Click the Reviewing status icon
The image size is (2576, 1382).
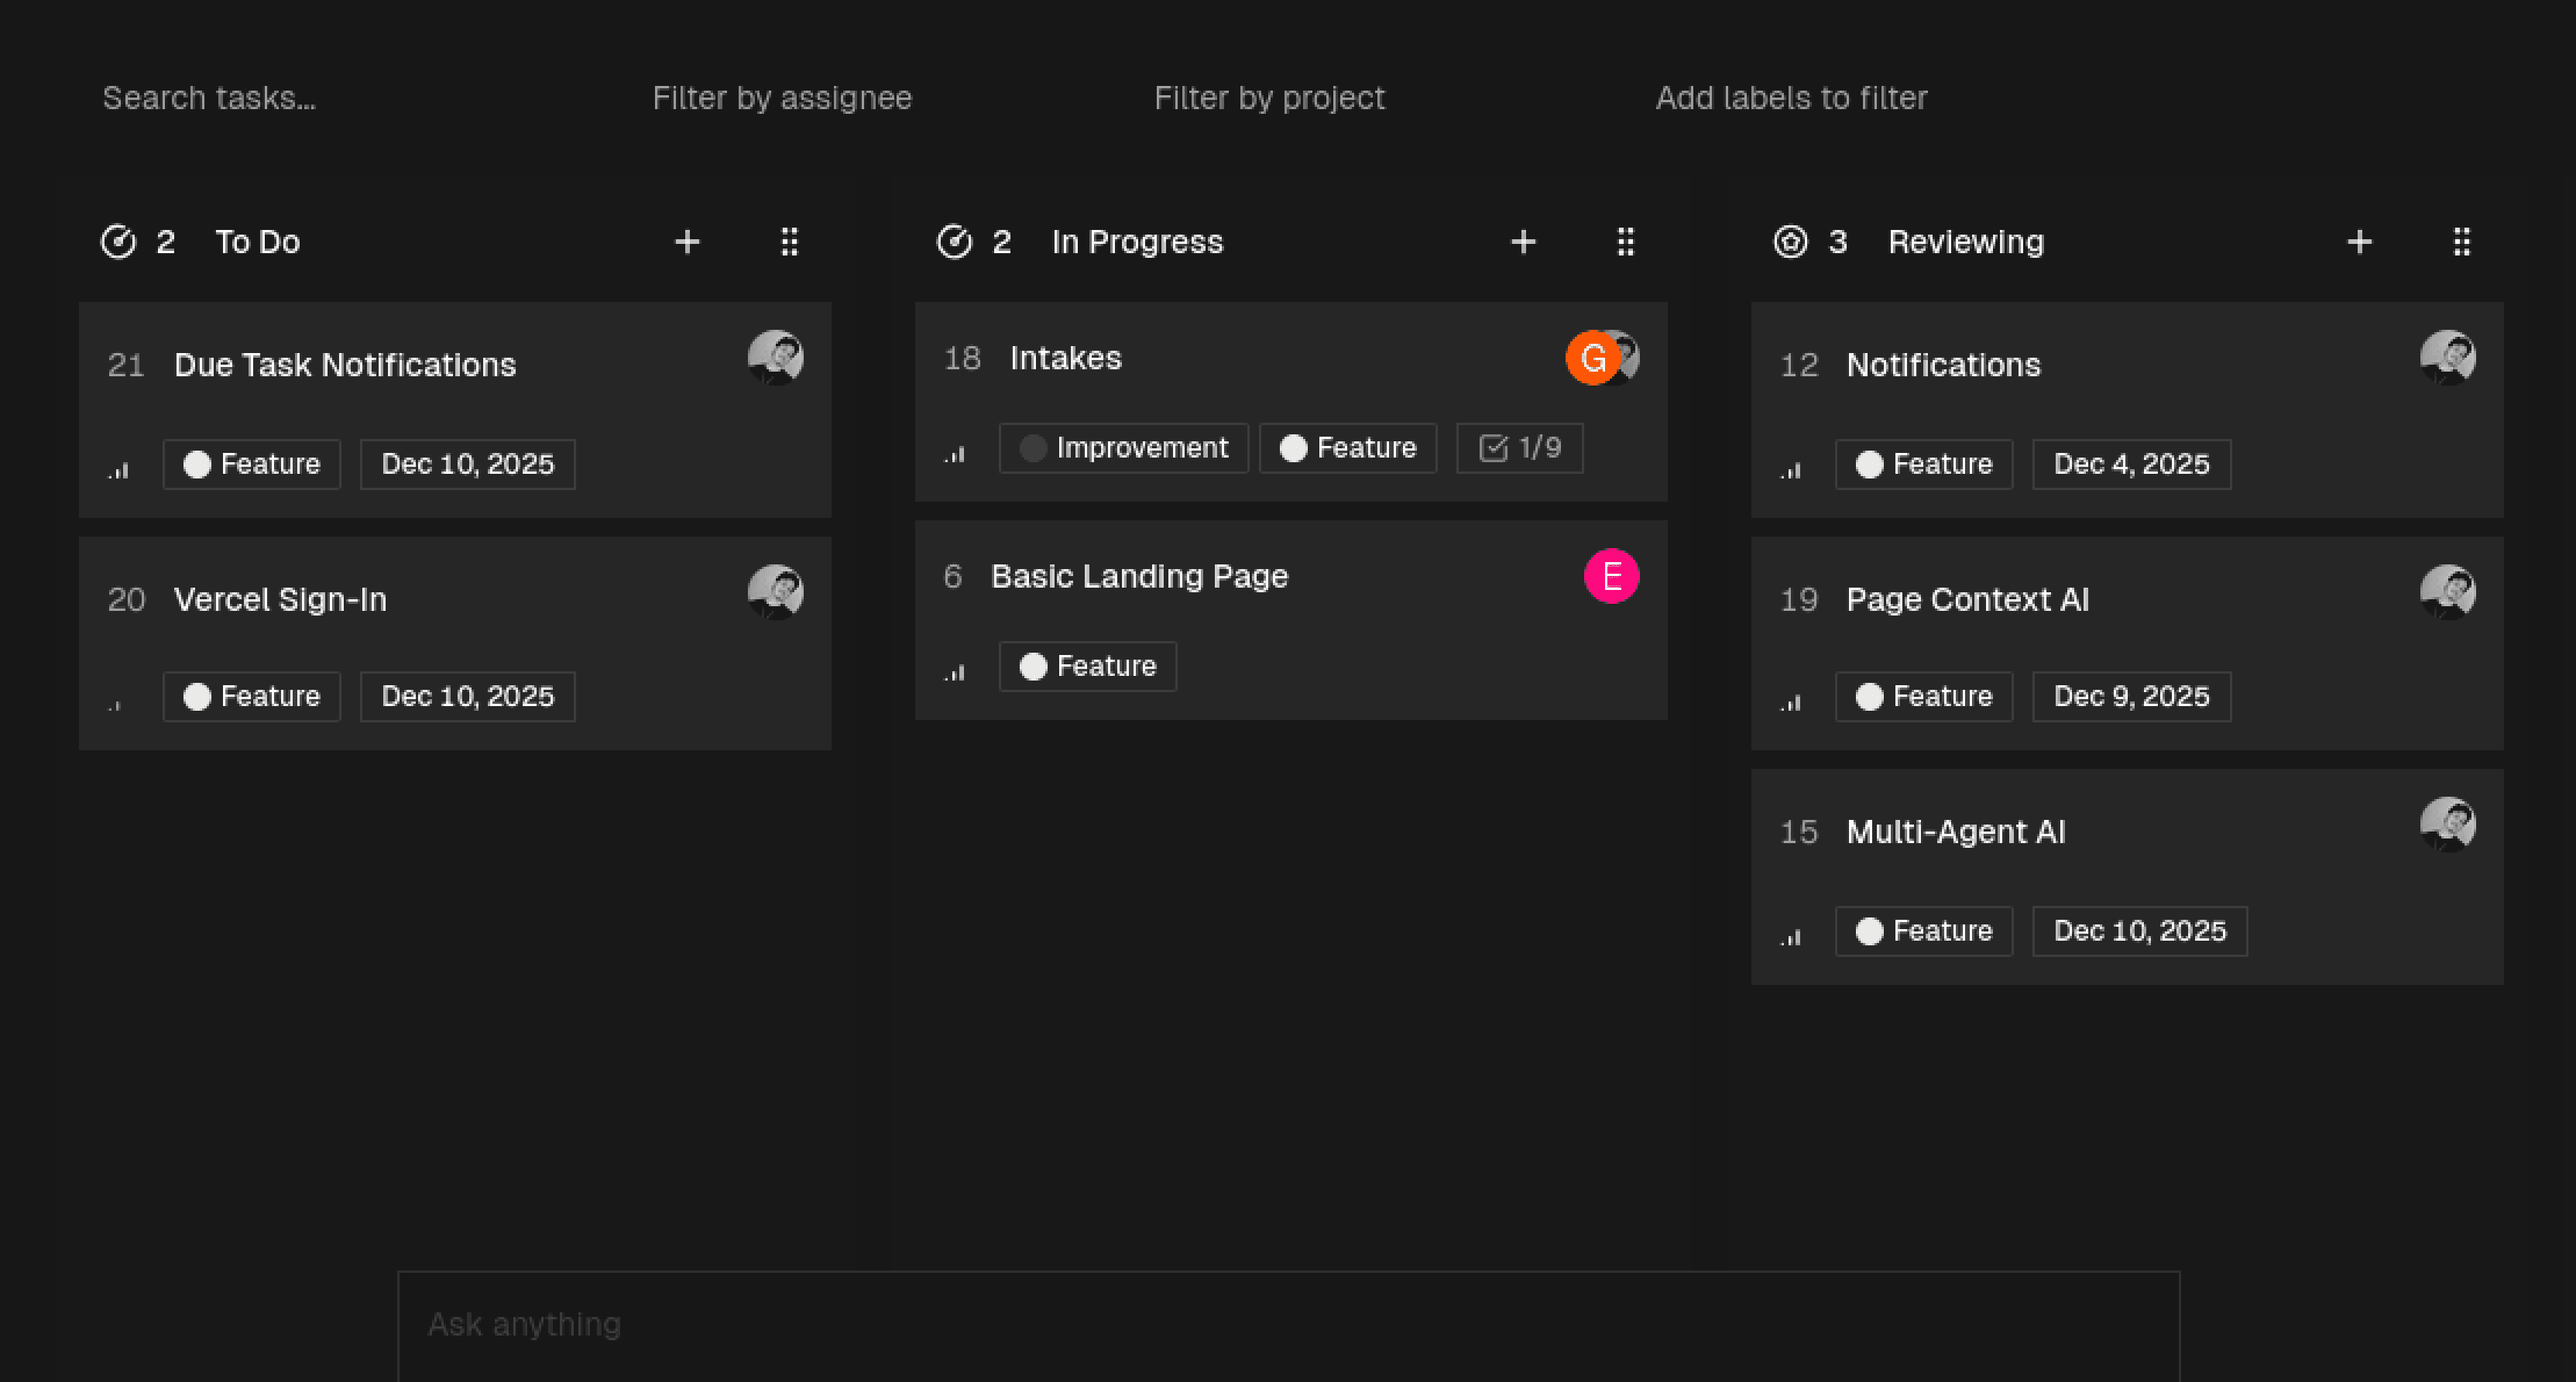1790,242
